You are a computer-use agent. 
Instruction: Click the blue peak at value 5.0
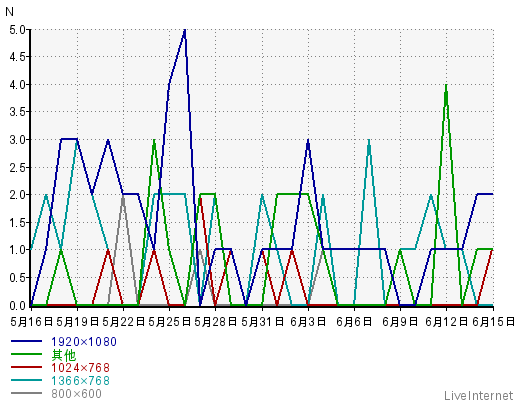coord(185,31)
